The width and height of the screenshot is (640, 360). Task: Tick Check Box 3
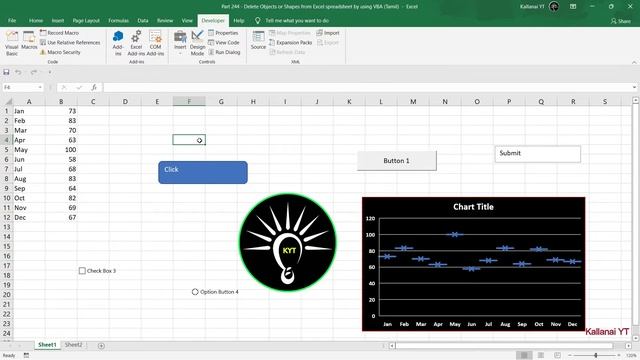pyautogui.click(x=82, y=271)
